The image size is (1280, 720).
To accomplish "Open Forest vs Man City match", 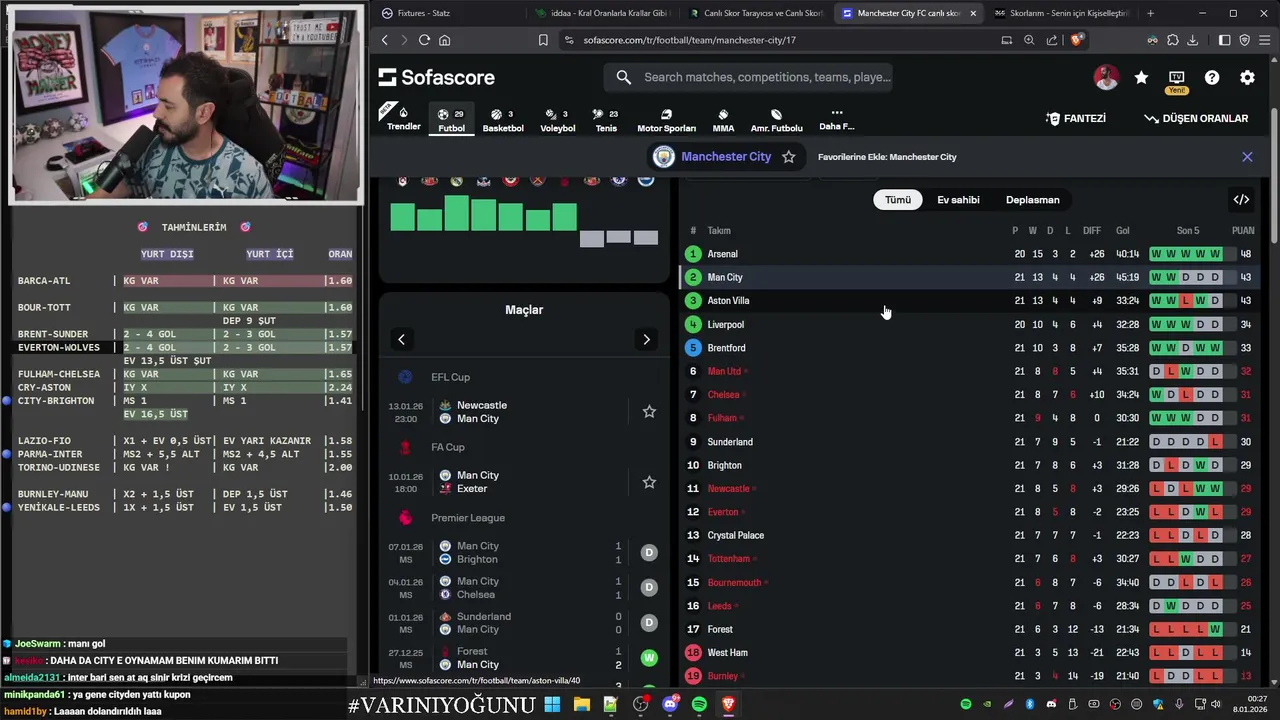I will (x=524, y=658).
